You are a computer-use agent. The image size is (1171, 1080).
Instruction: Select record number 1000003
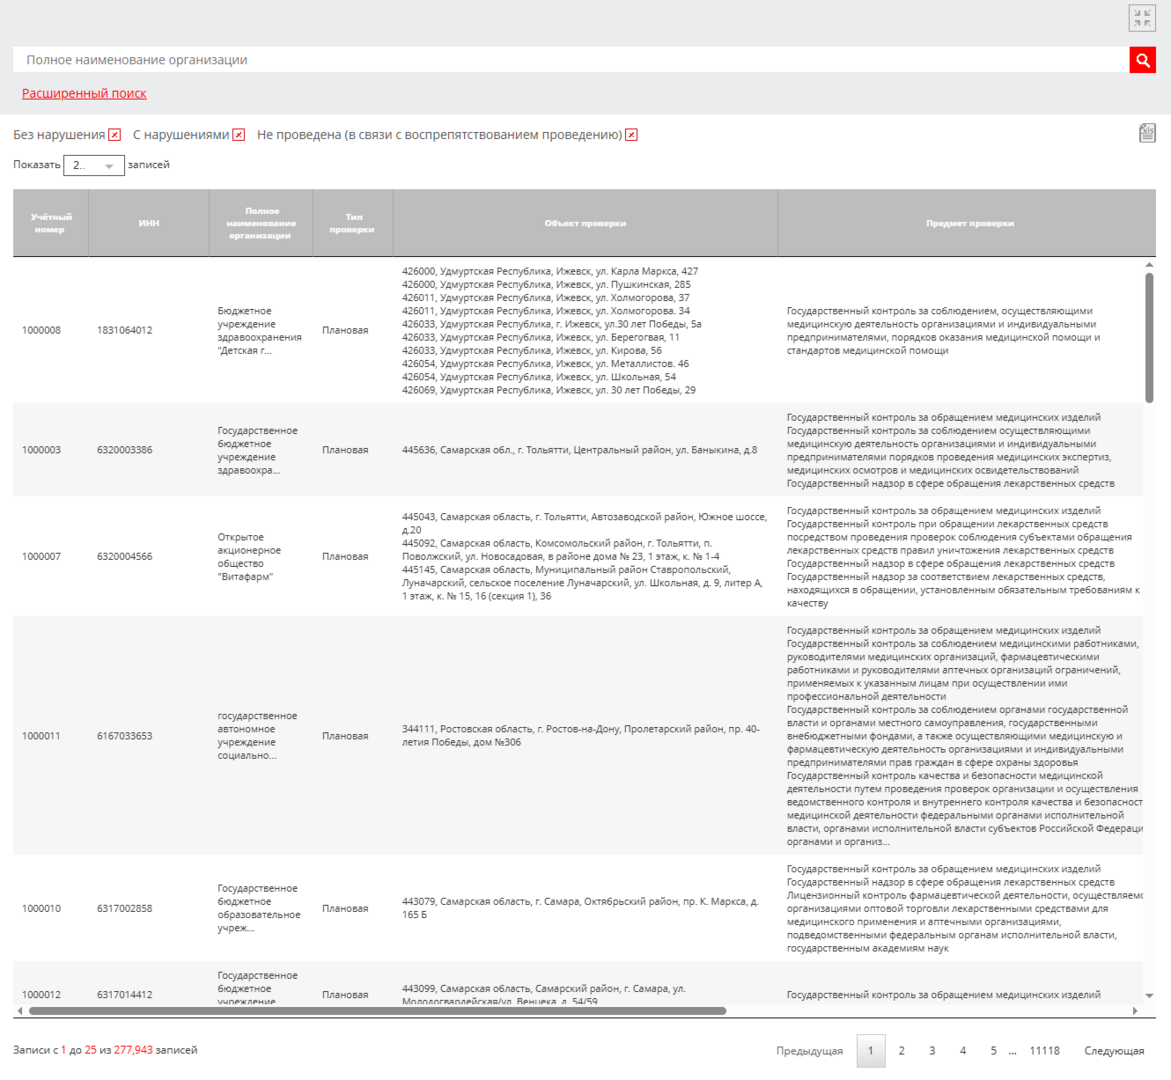(x=41, y=450)
